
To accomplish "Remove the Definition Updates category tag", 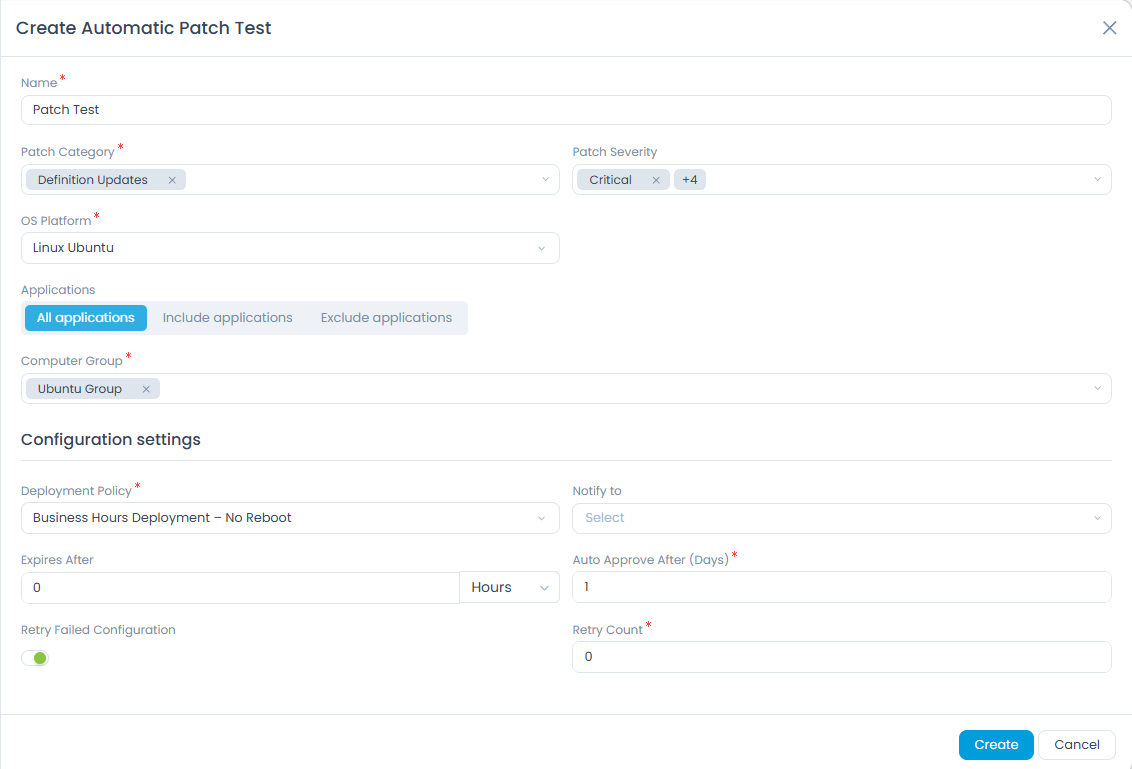I will 172,179.
